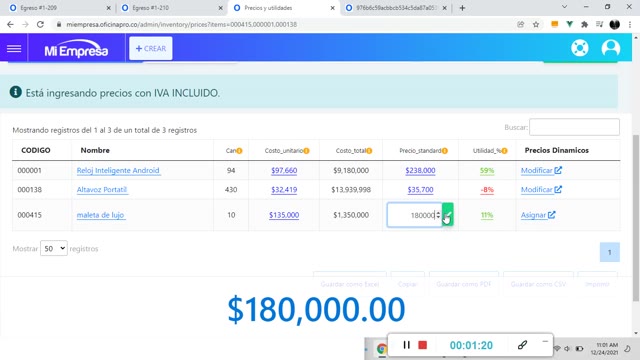Open the Reloj Inteligente Android link
Image resolution: width=640 pixels, height=360 pixels.
click(118, 171)
